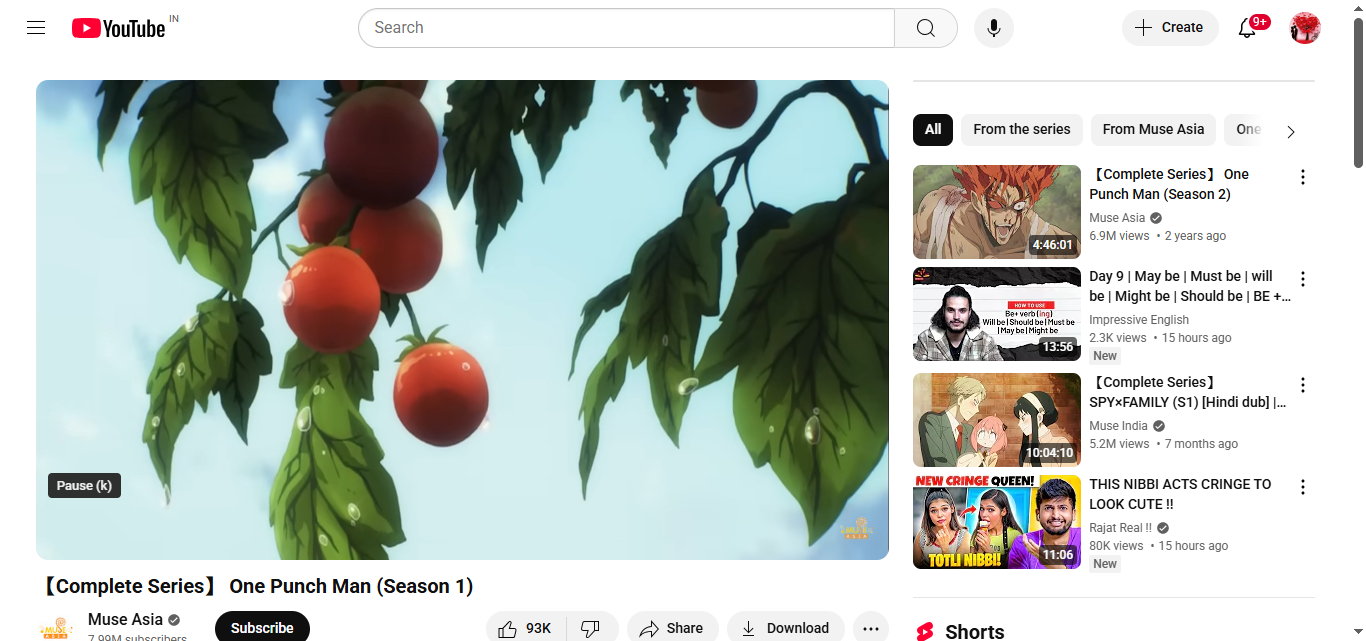Open SPY×FAMILY complete series thumbnail

pyautogui.click(x=997, y=420)
